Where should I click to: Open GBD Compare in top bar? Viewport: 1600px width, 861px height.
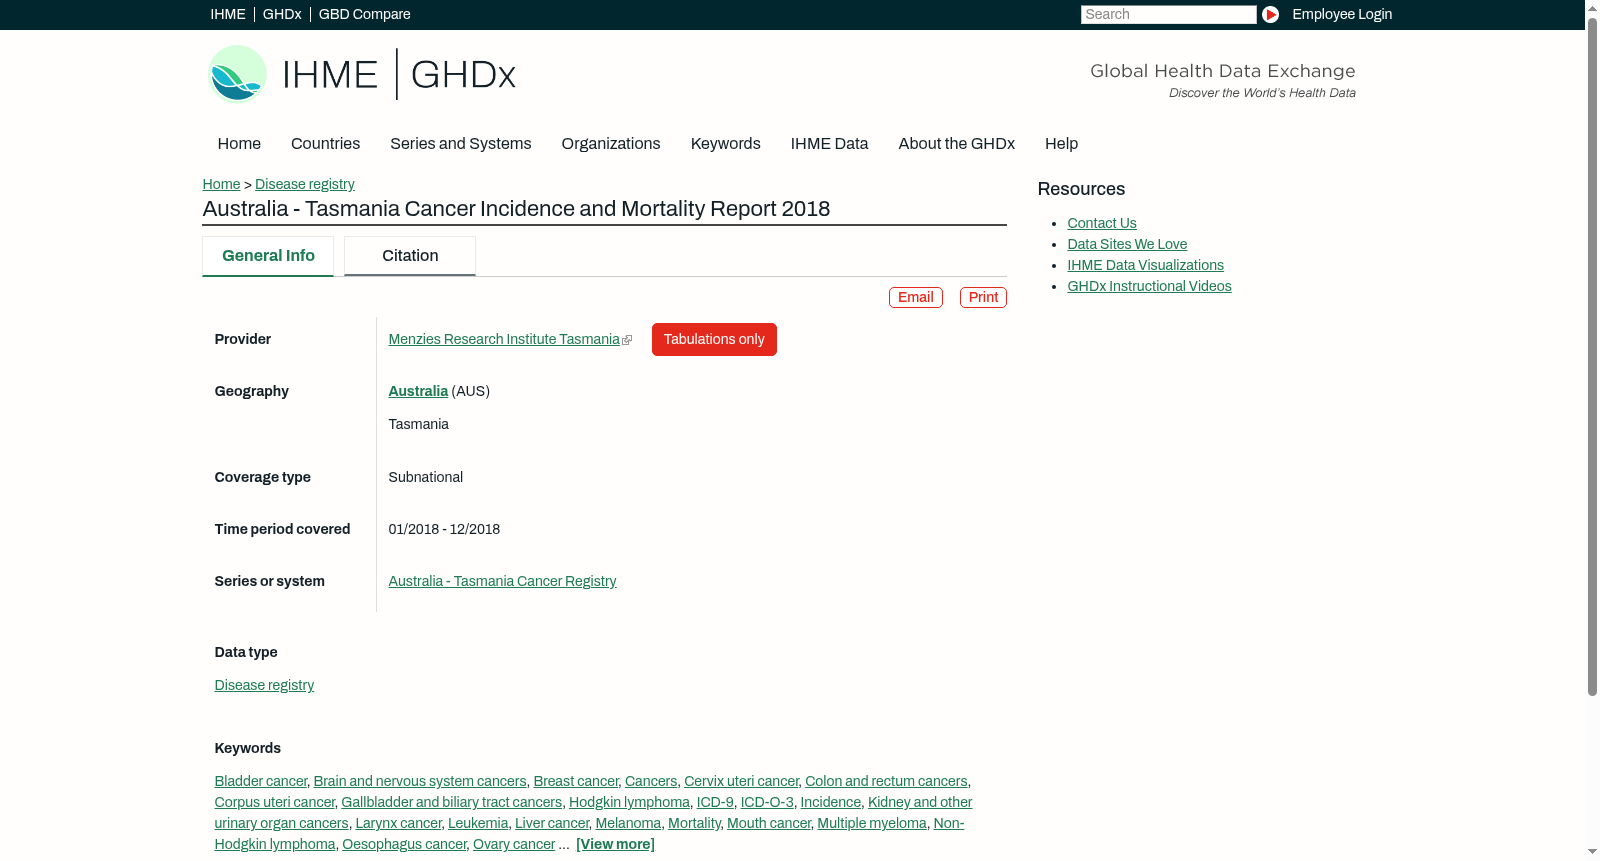pos(364,14)
